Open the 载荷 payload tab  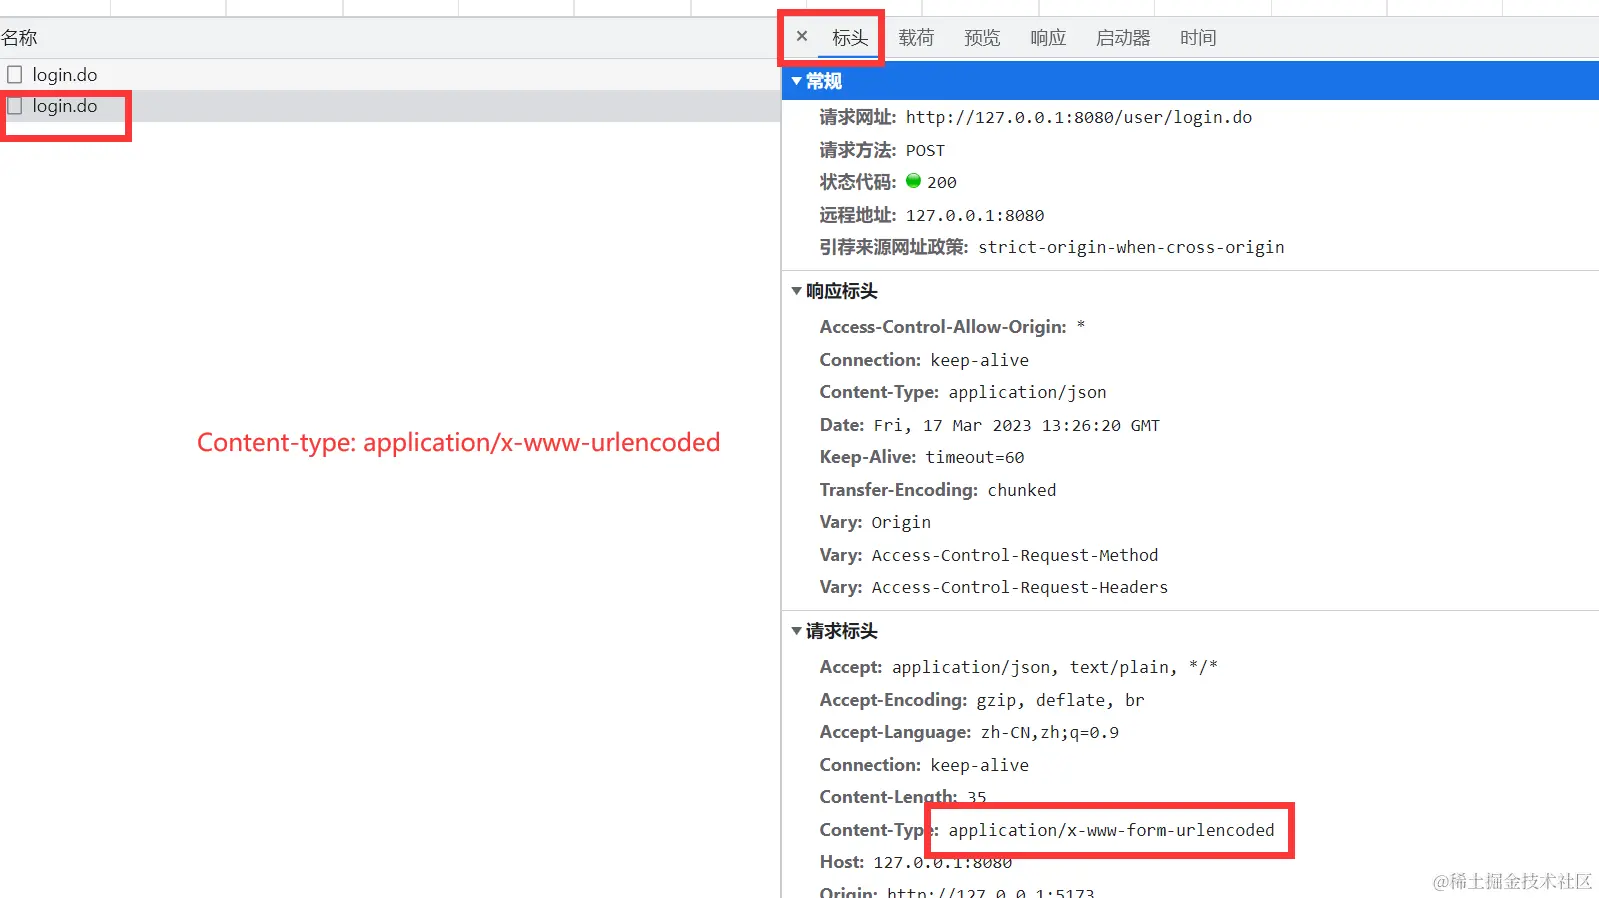[916, 38]
